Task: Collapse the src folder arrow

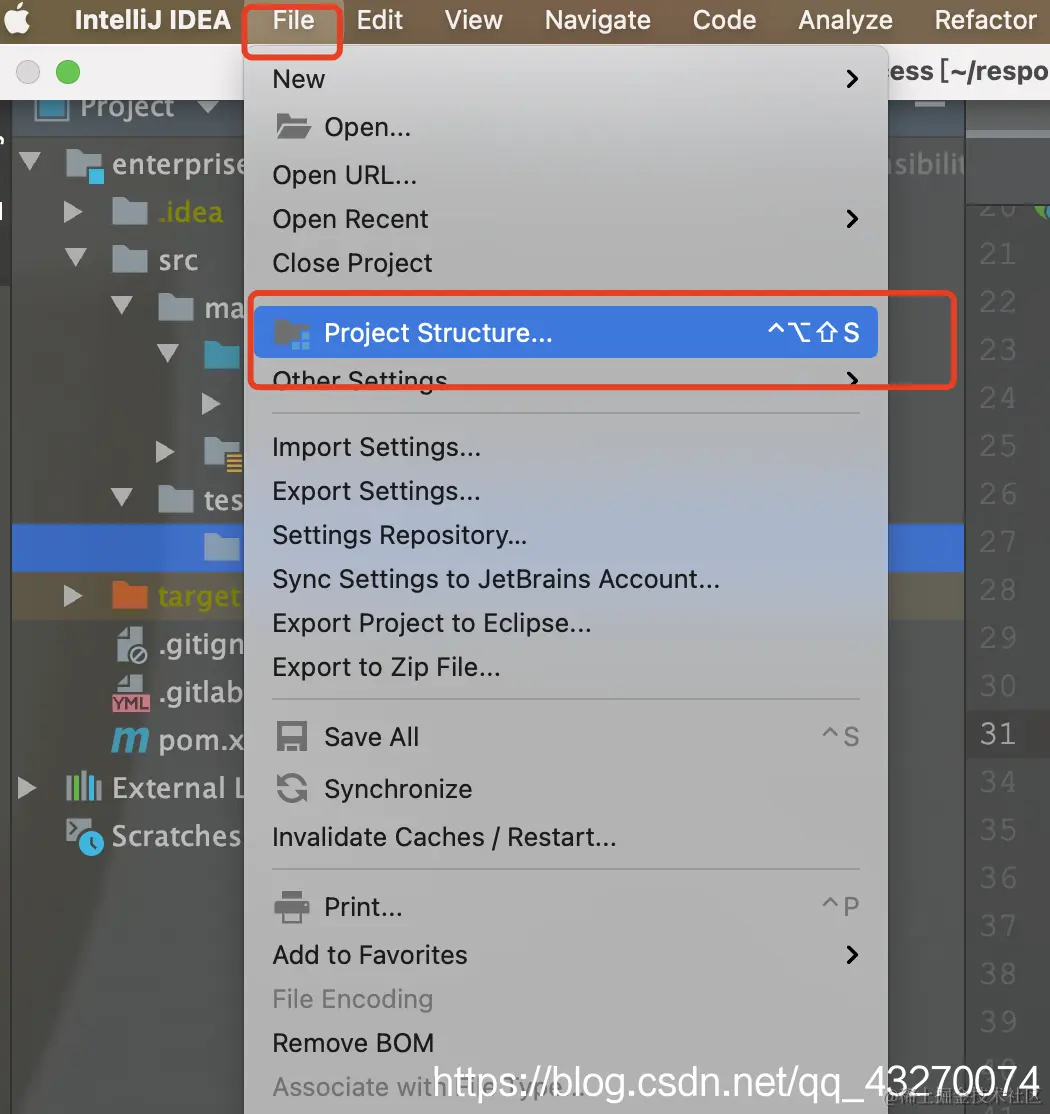Action: (76, 257)
